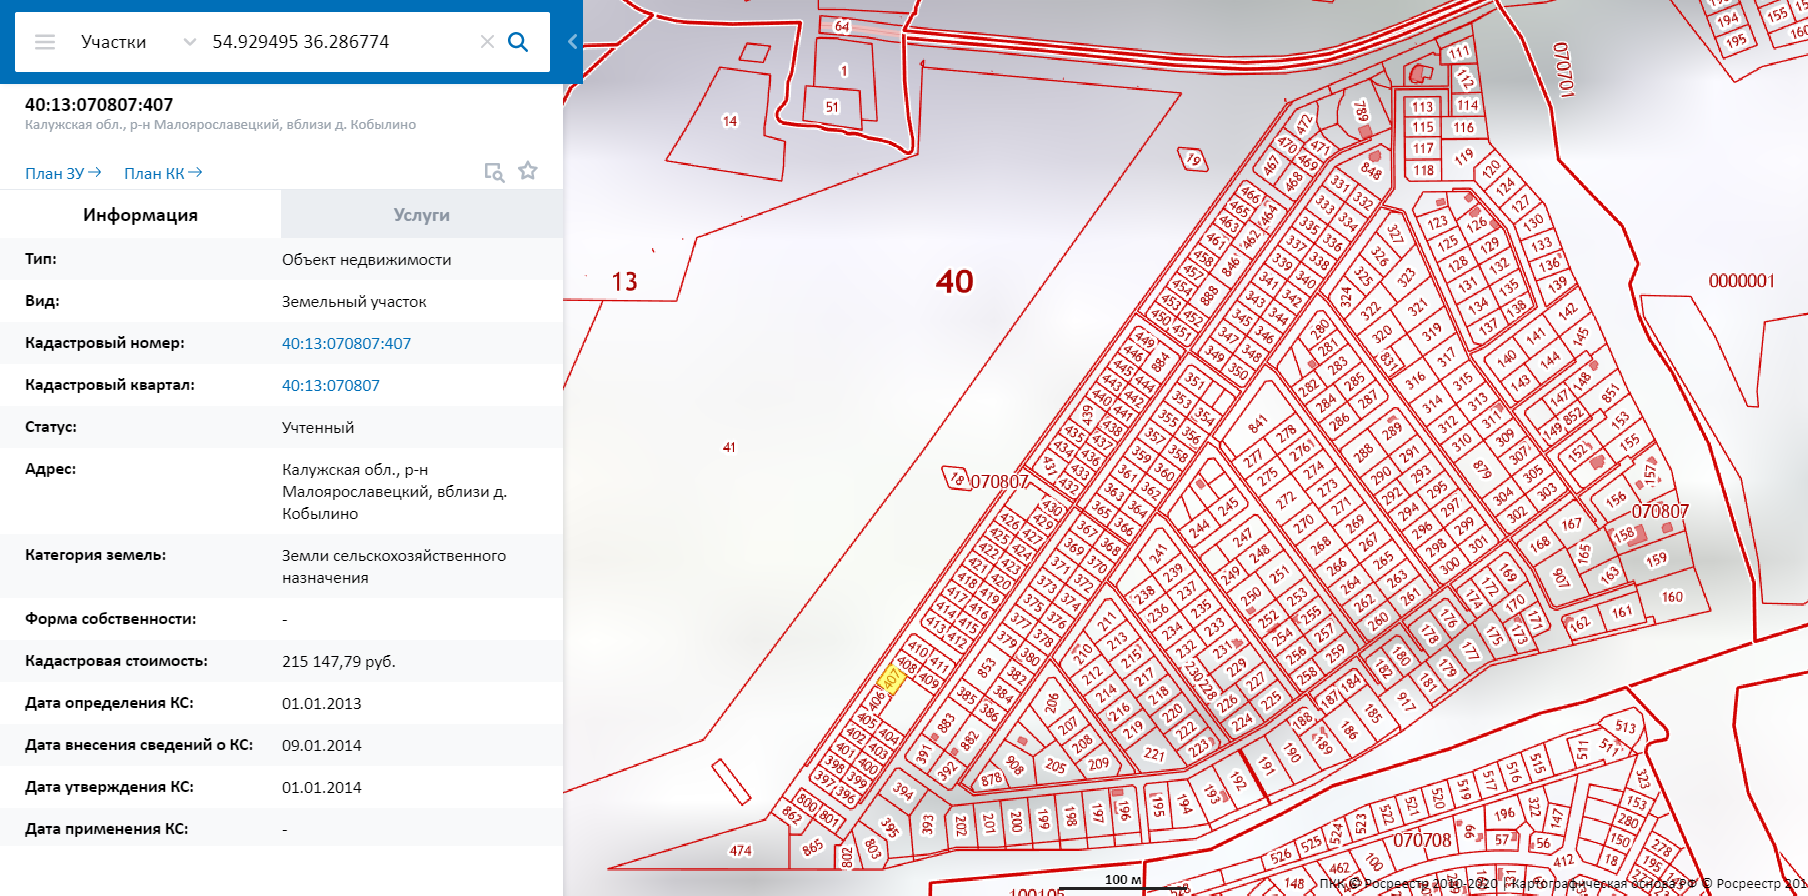Select map parcel number 14
Image resolution: width=1808 pixels, height=896 pixels.
[x=730, y=121]
